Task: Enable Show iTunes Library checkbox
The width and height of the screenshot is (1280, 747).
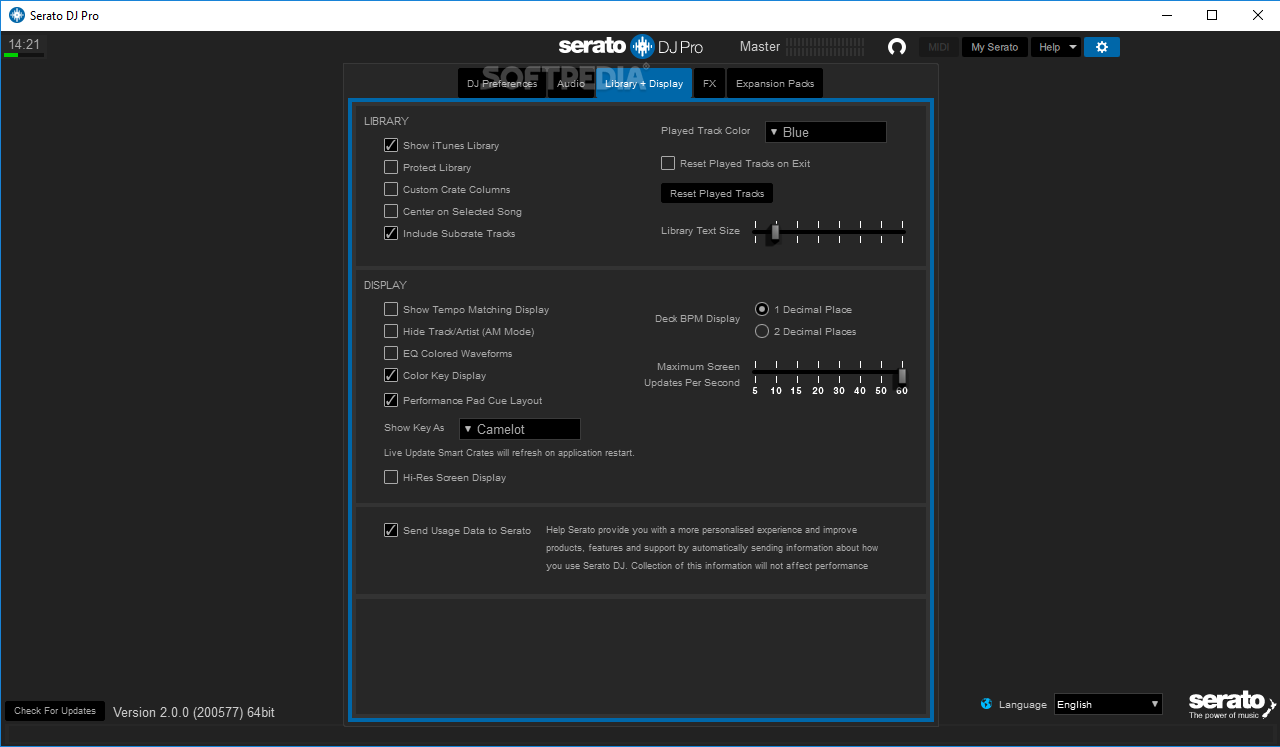Action: tap(391, 146)
